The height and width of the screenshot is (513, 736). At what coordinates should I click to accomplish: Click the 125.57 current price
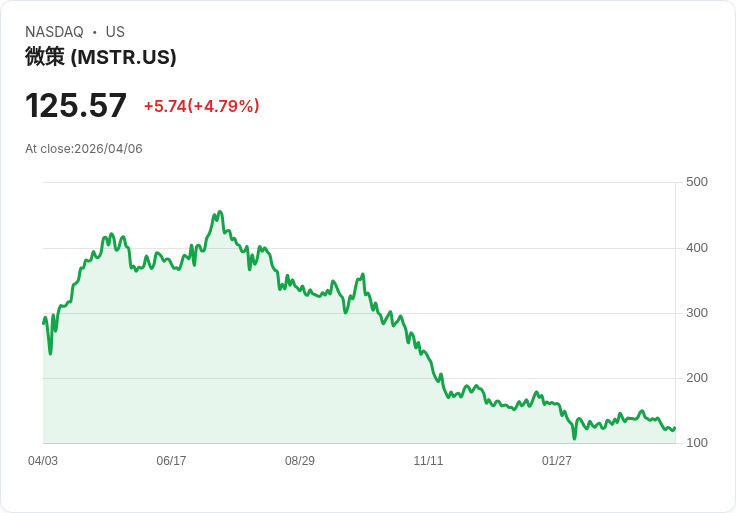[x=76, y=106]
